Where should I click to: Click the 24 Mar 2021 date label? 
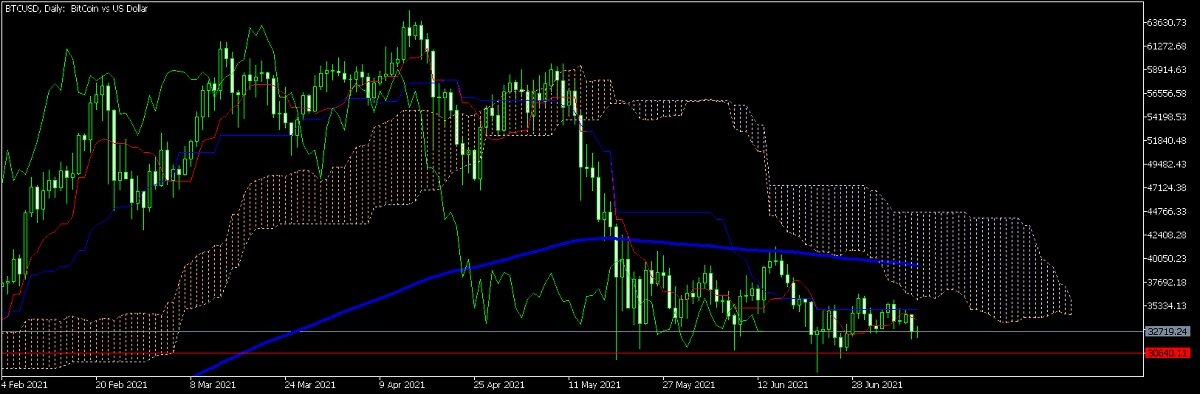click(x=307, y=384)
